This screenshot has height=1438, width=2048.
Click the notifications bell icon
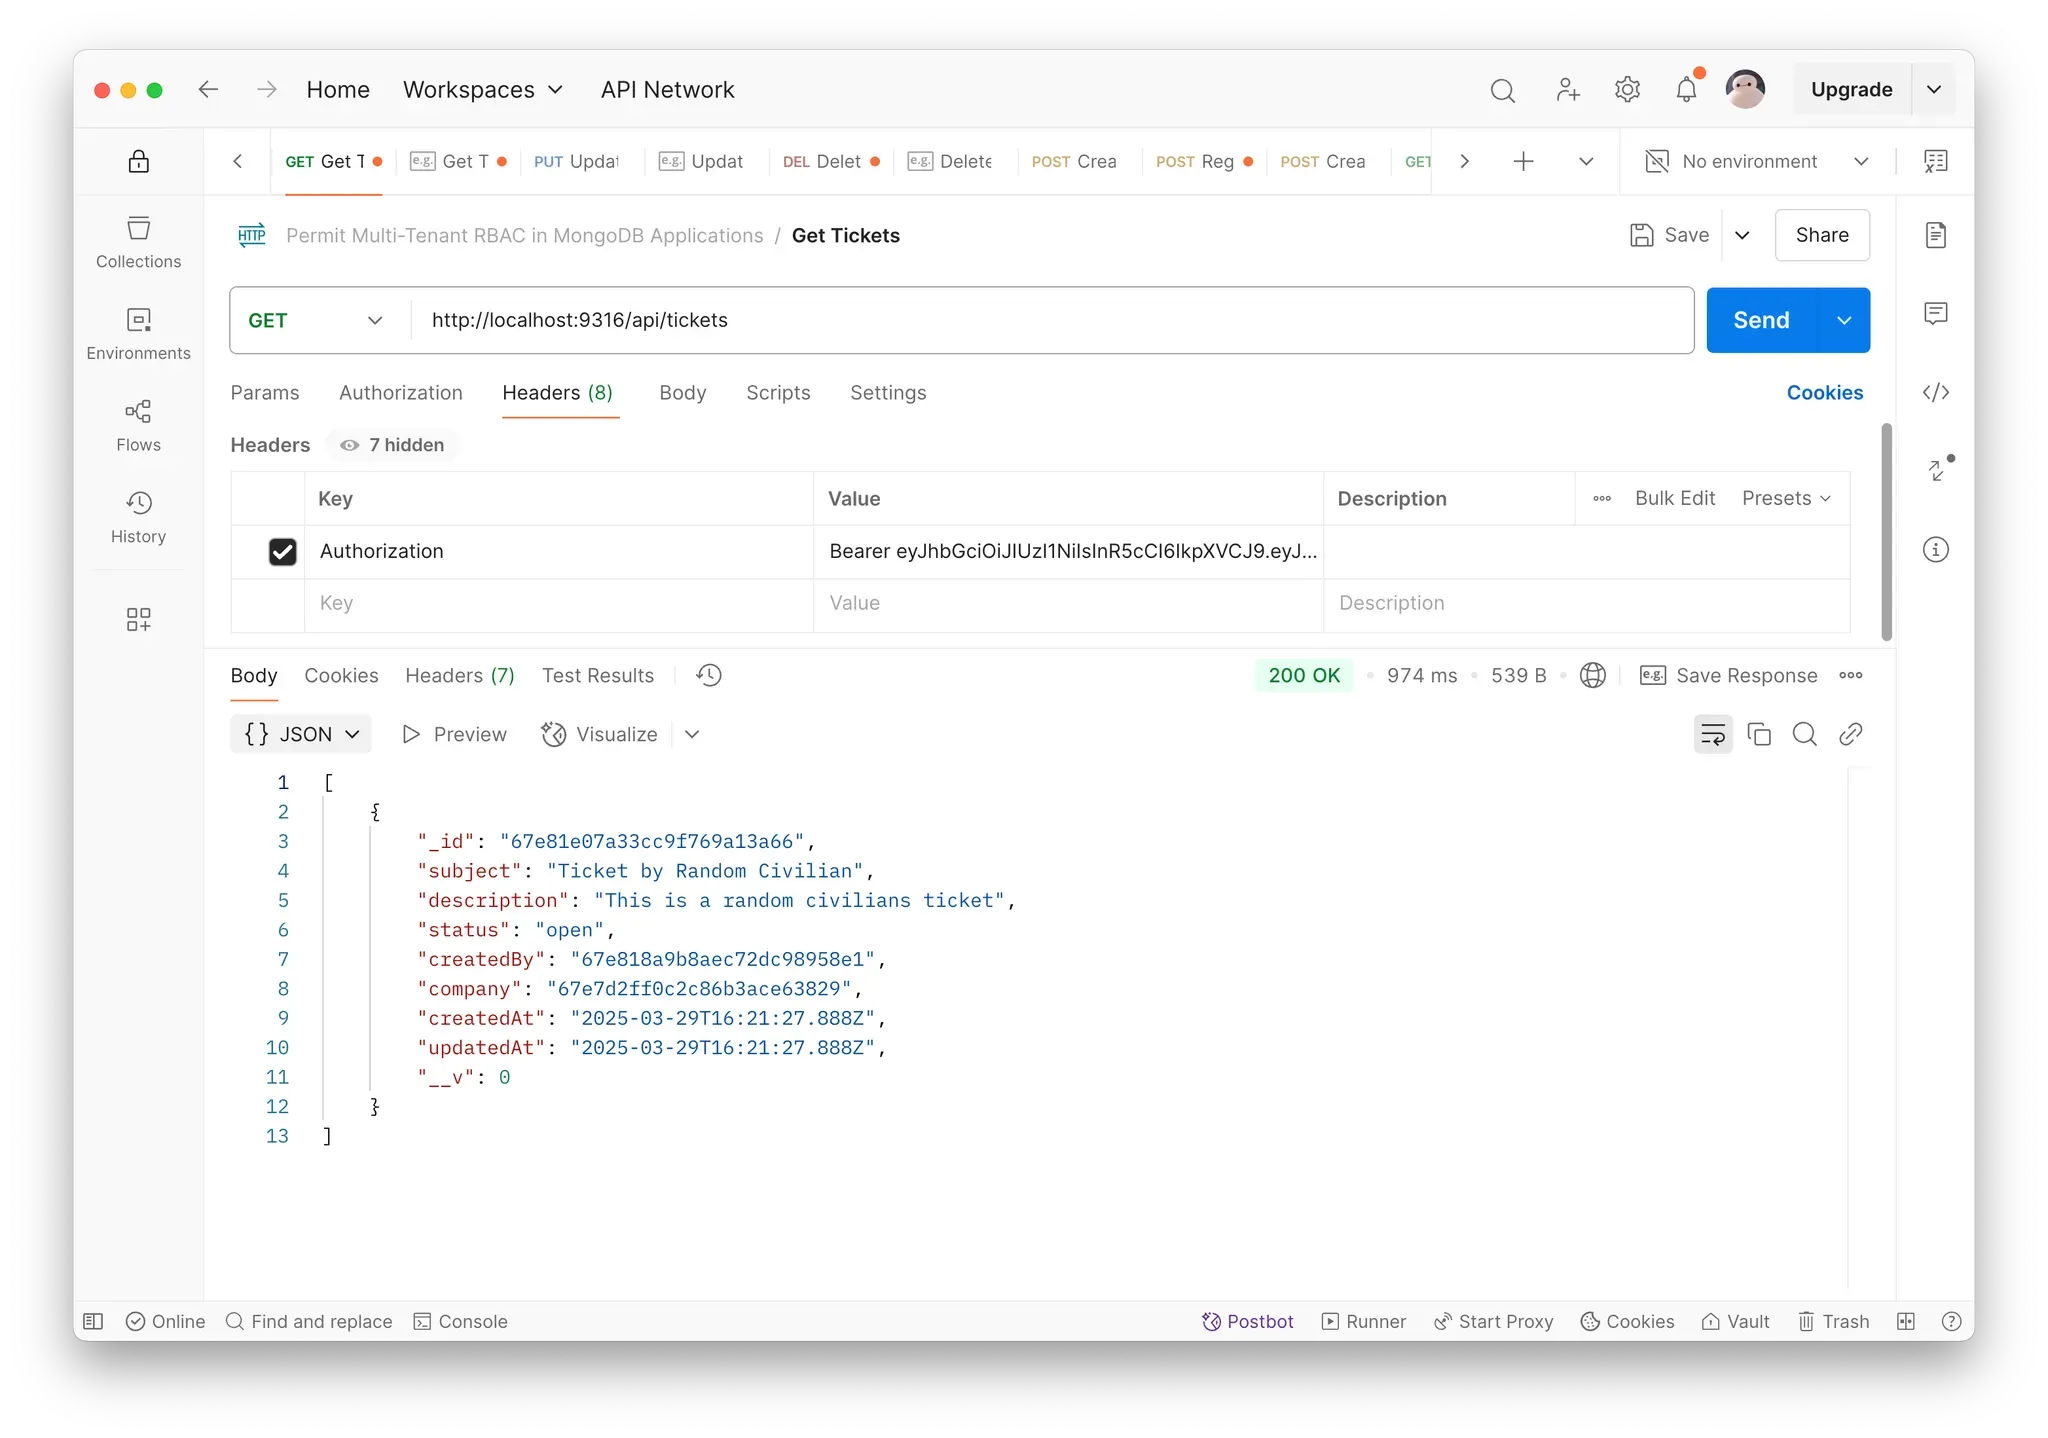1686,90
